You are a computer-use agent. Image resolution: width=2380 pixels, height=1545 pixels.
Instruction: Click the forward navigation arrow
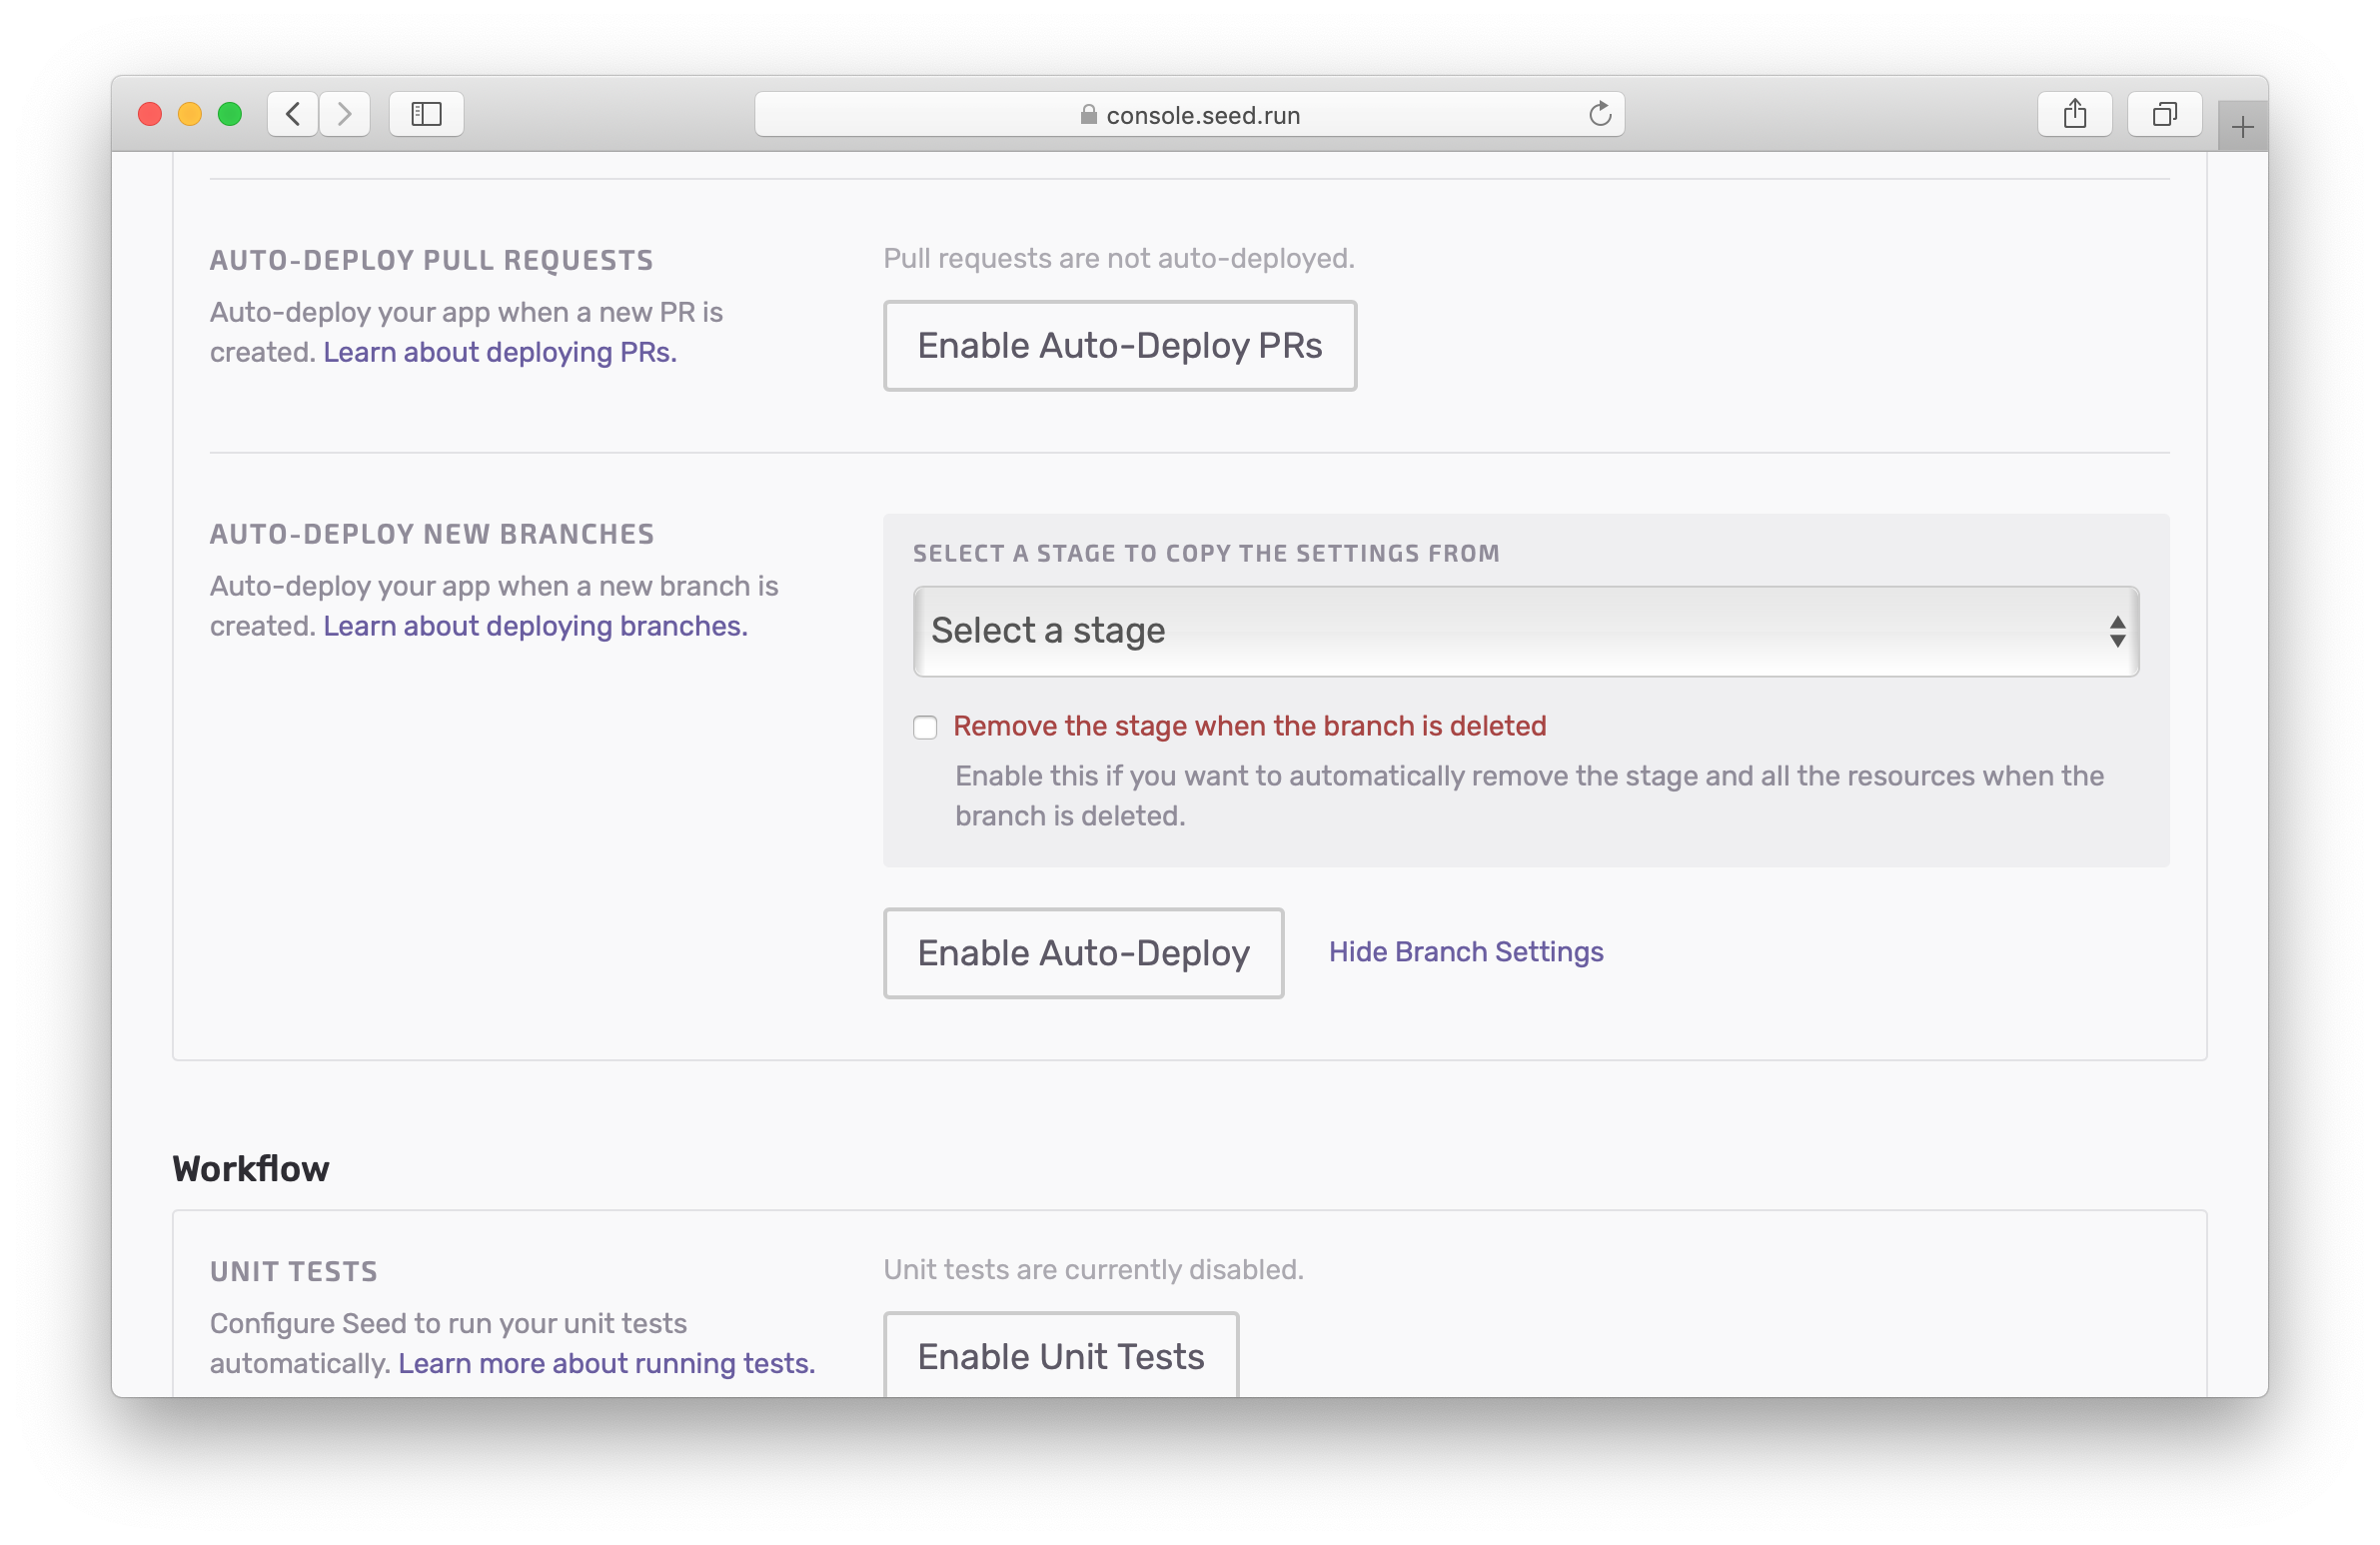(x=345, y=114)
